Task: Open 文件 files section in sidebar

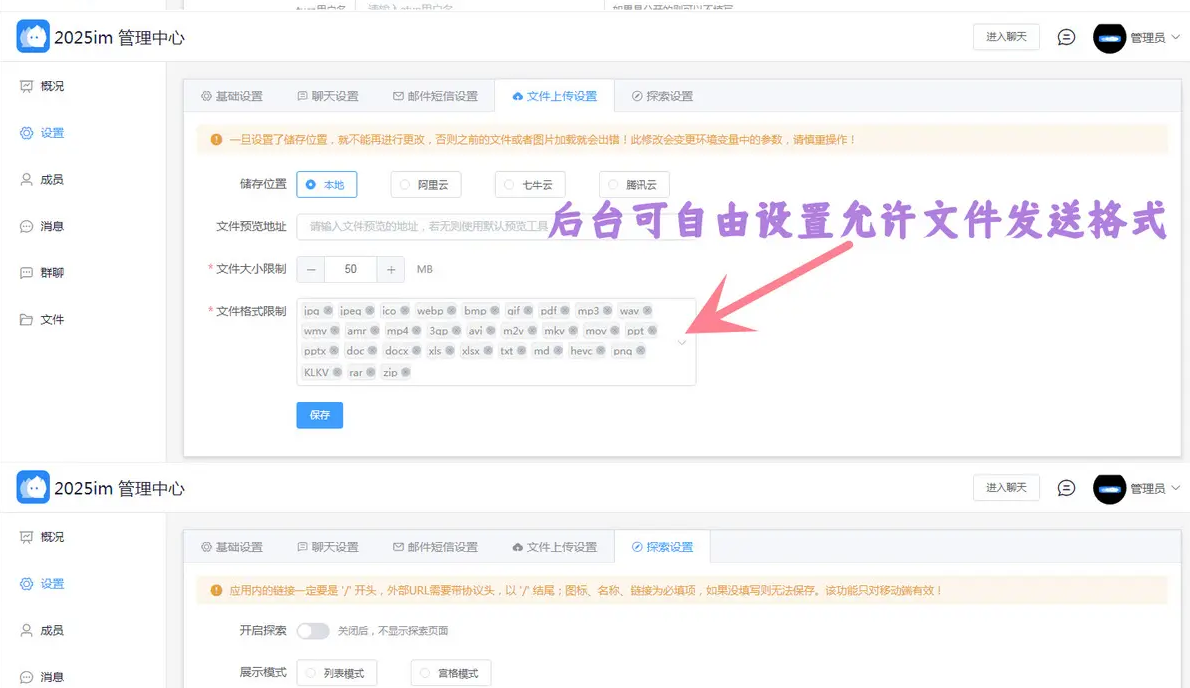Action: click(x=52, y=320)
